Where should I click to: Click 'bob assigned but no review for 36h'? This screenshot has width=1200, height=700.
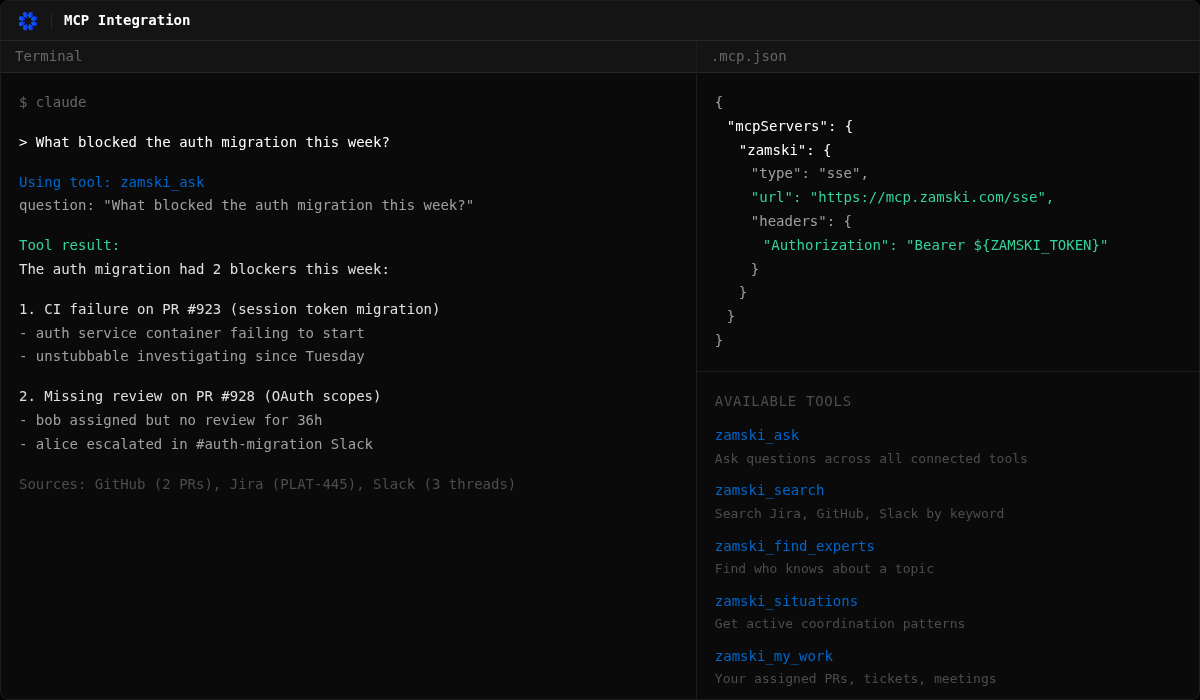coord(171,420)
